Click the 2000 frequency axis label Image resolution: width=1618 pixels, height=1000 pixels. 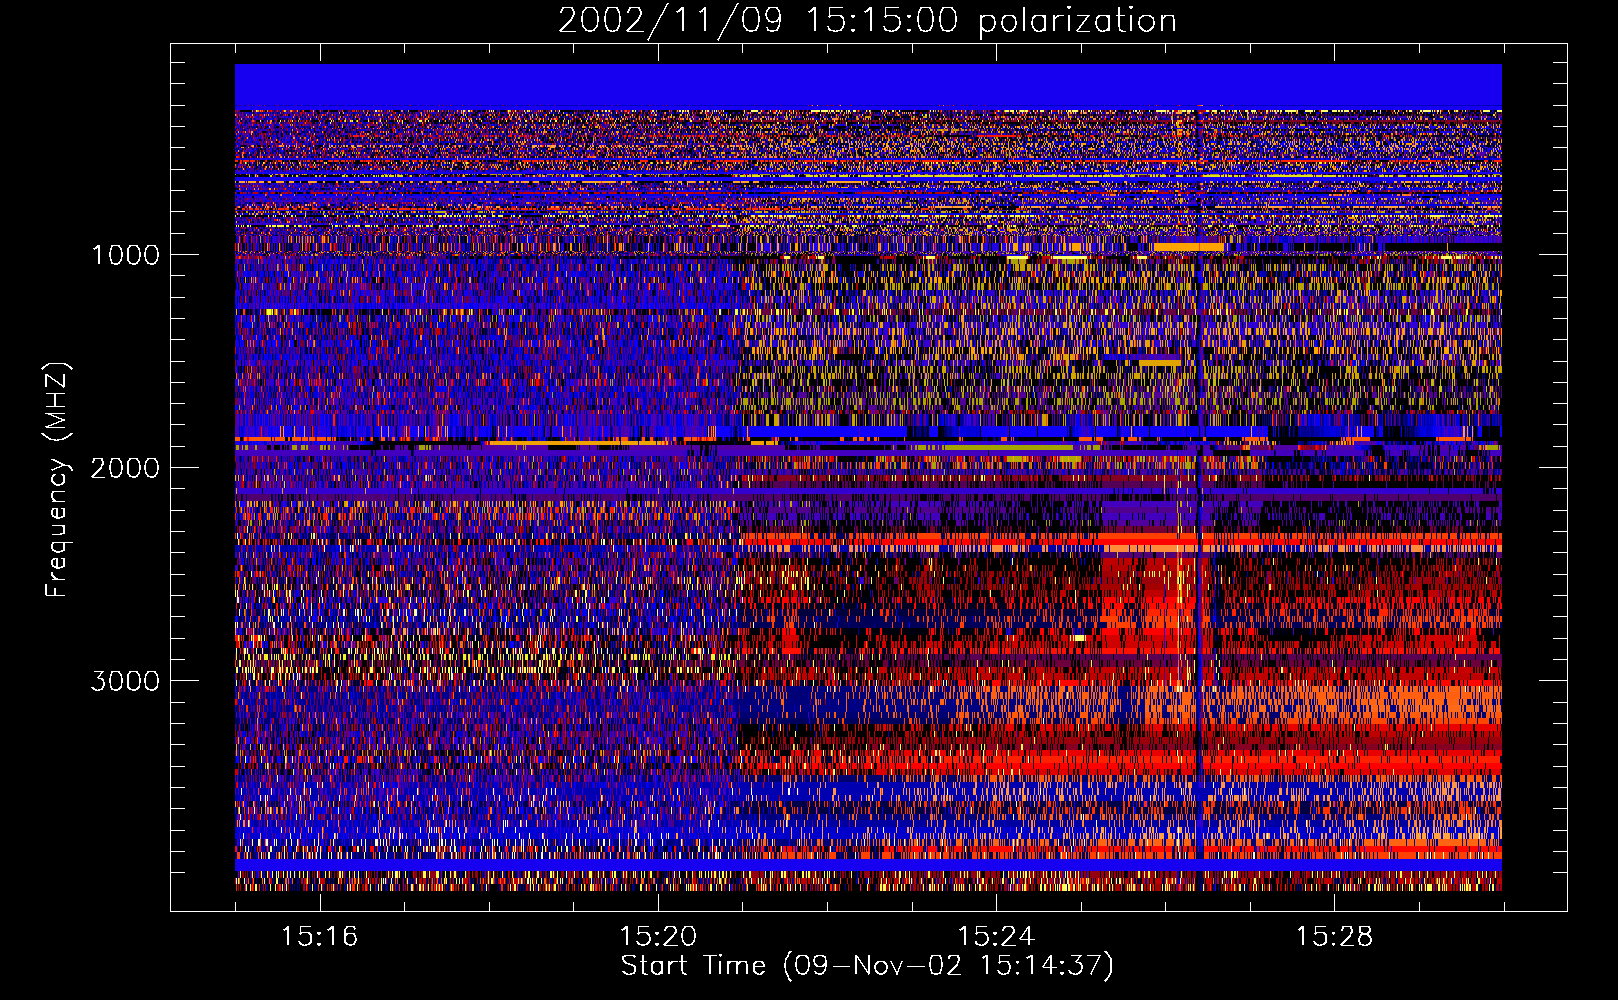pyautogui.click(x=125, y=468)
